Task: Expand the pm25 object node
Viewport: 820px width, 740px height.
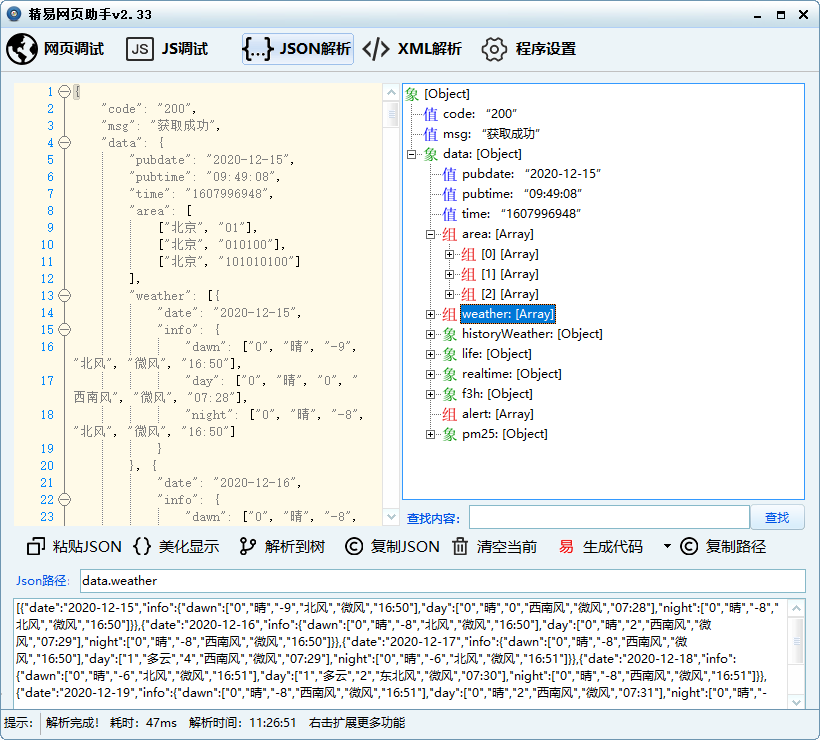Action: pyautogui.click(x=431, y=434)
